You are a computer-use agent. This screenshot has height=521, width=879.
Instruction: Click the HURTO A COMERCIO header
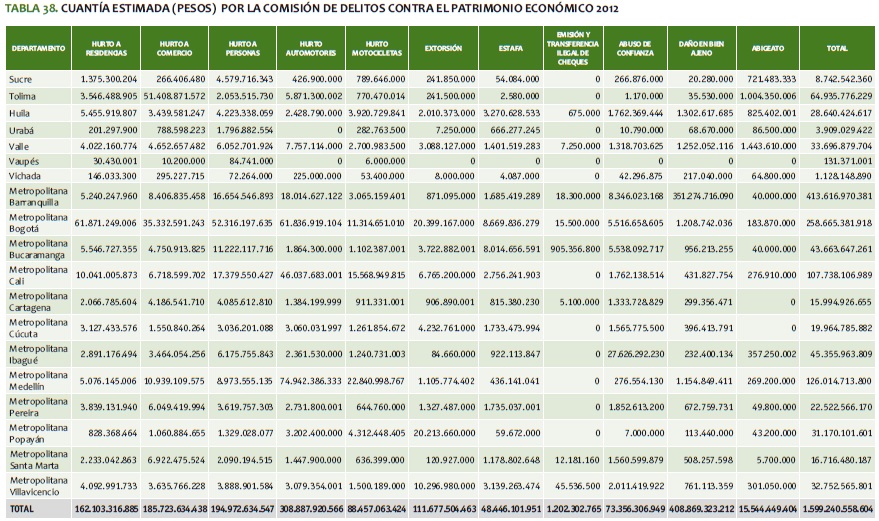pos(174,48)
